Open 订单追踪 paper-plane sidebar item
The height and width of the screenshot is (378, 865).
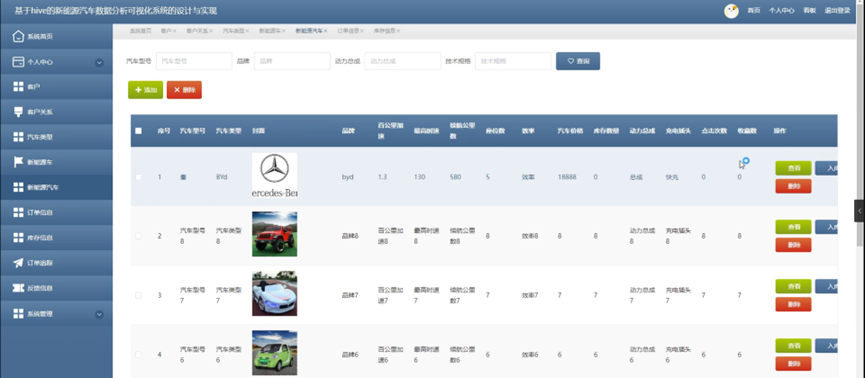click(x=56, y=263)
